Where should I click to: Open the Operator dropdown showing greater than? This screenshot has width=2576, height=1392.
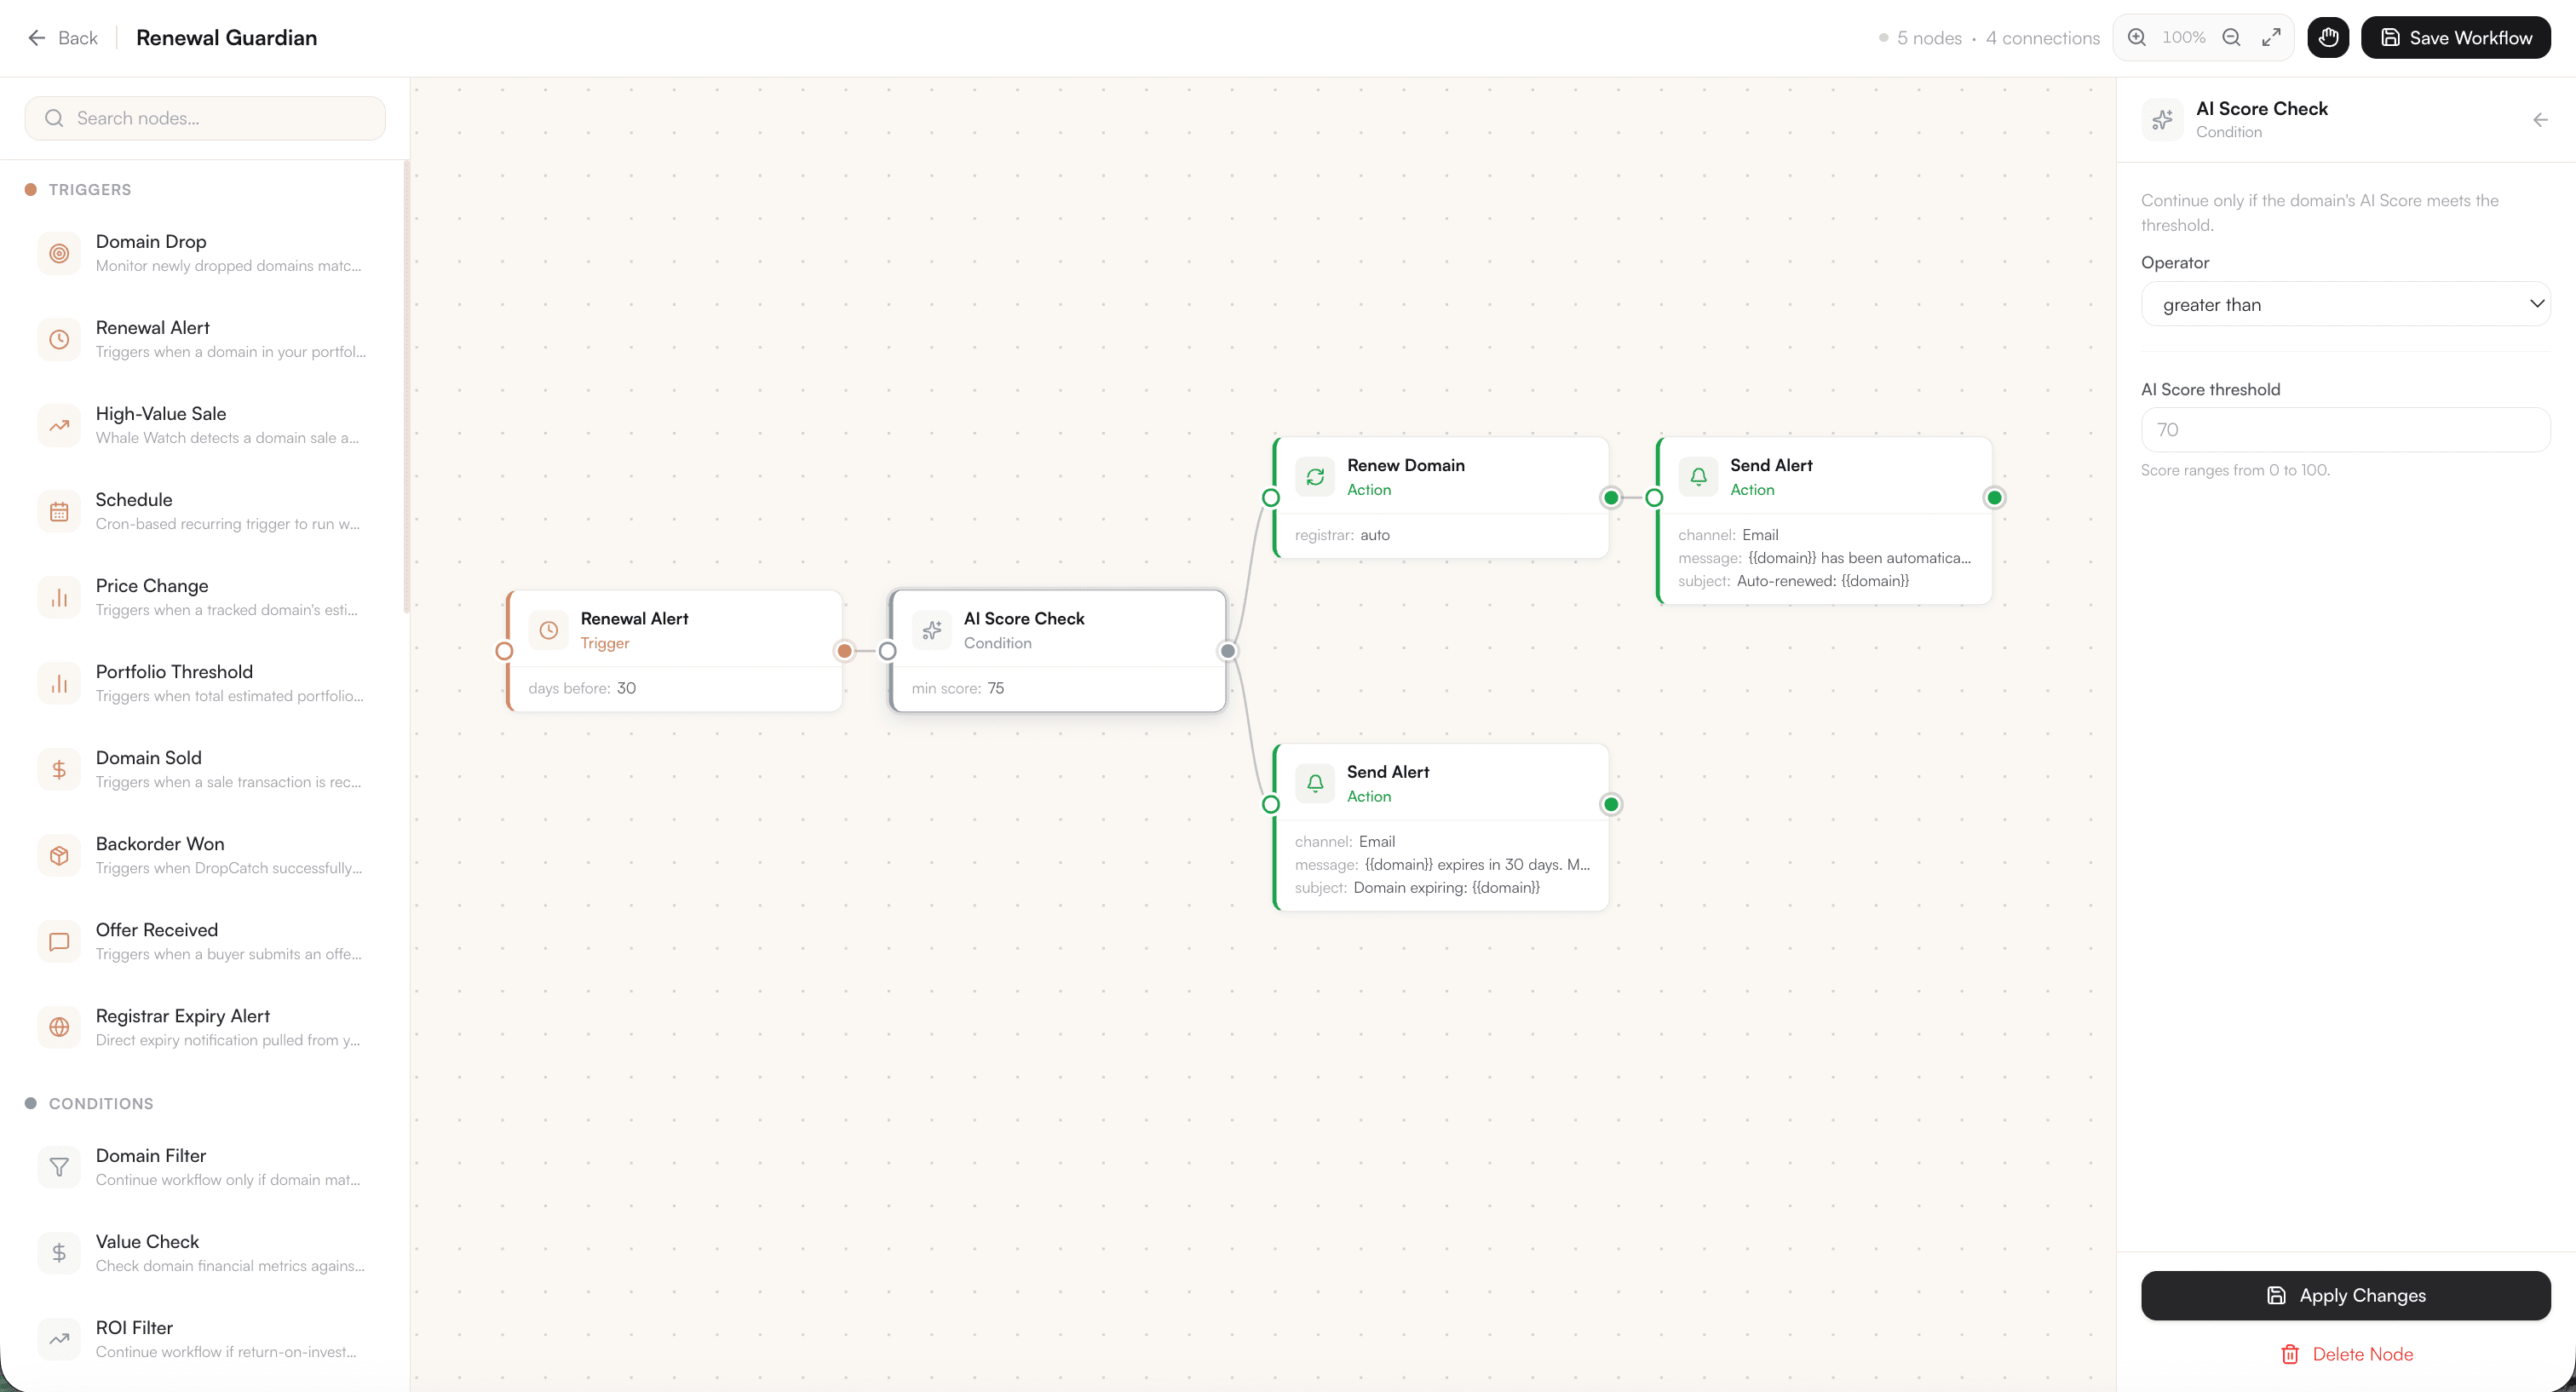[x=2346, y=304]
